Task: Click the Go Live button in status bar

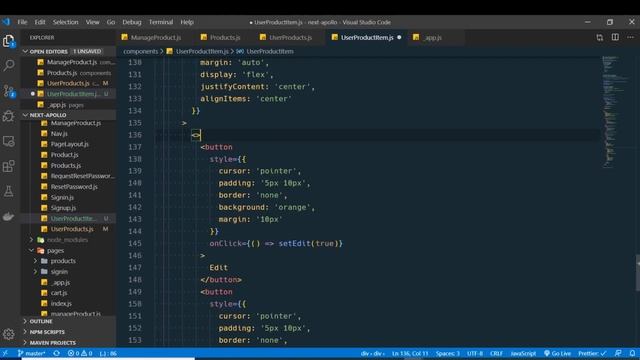Action: pos(558,353)
